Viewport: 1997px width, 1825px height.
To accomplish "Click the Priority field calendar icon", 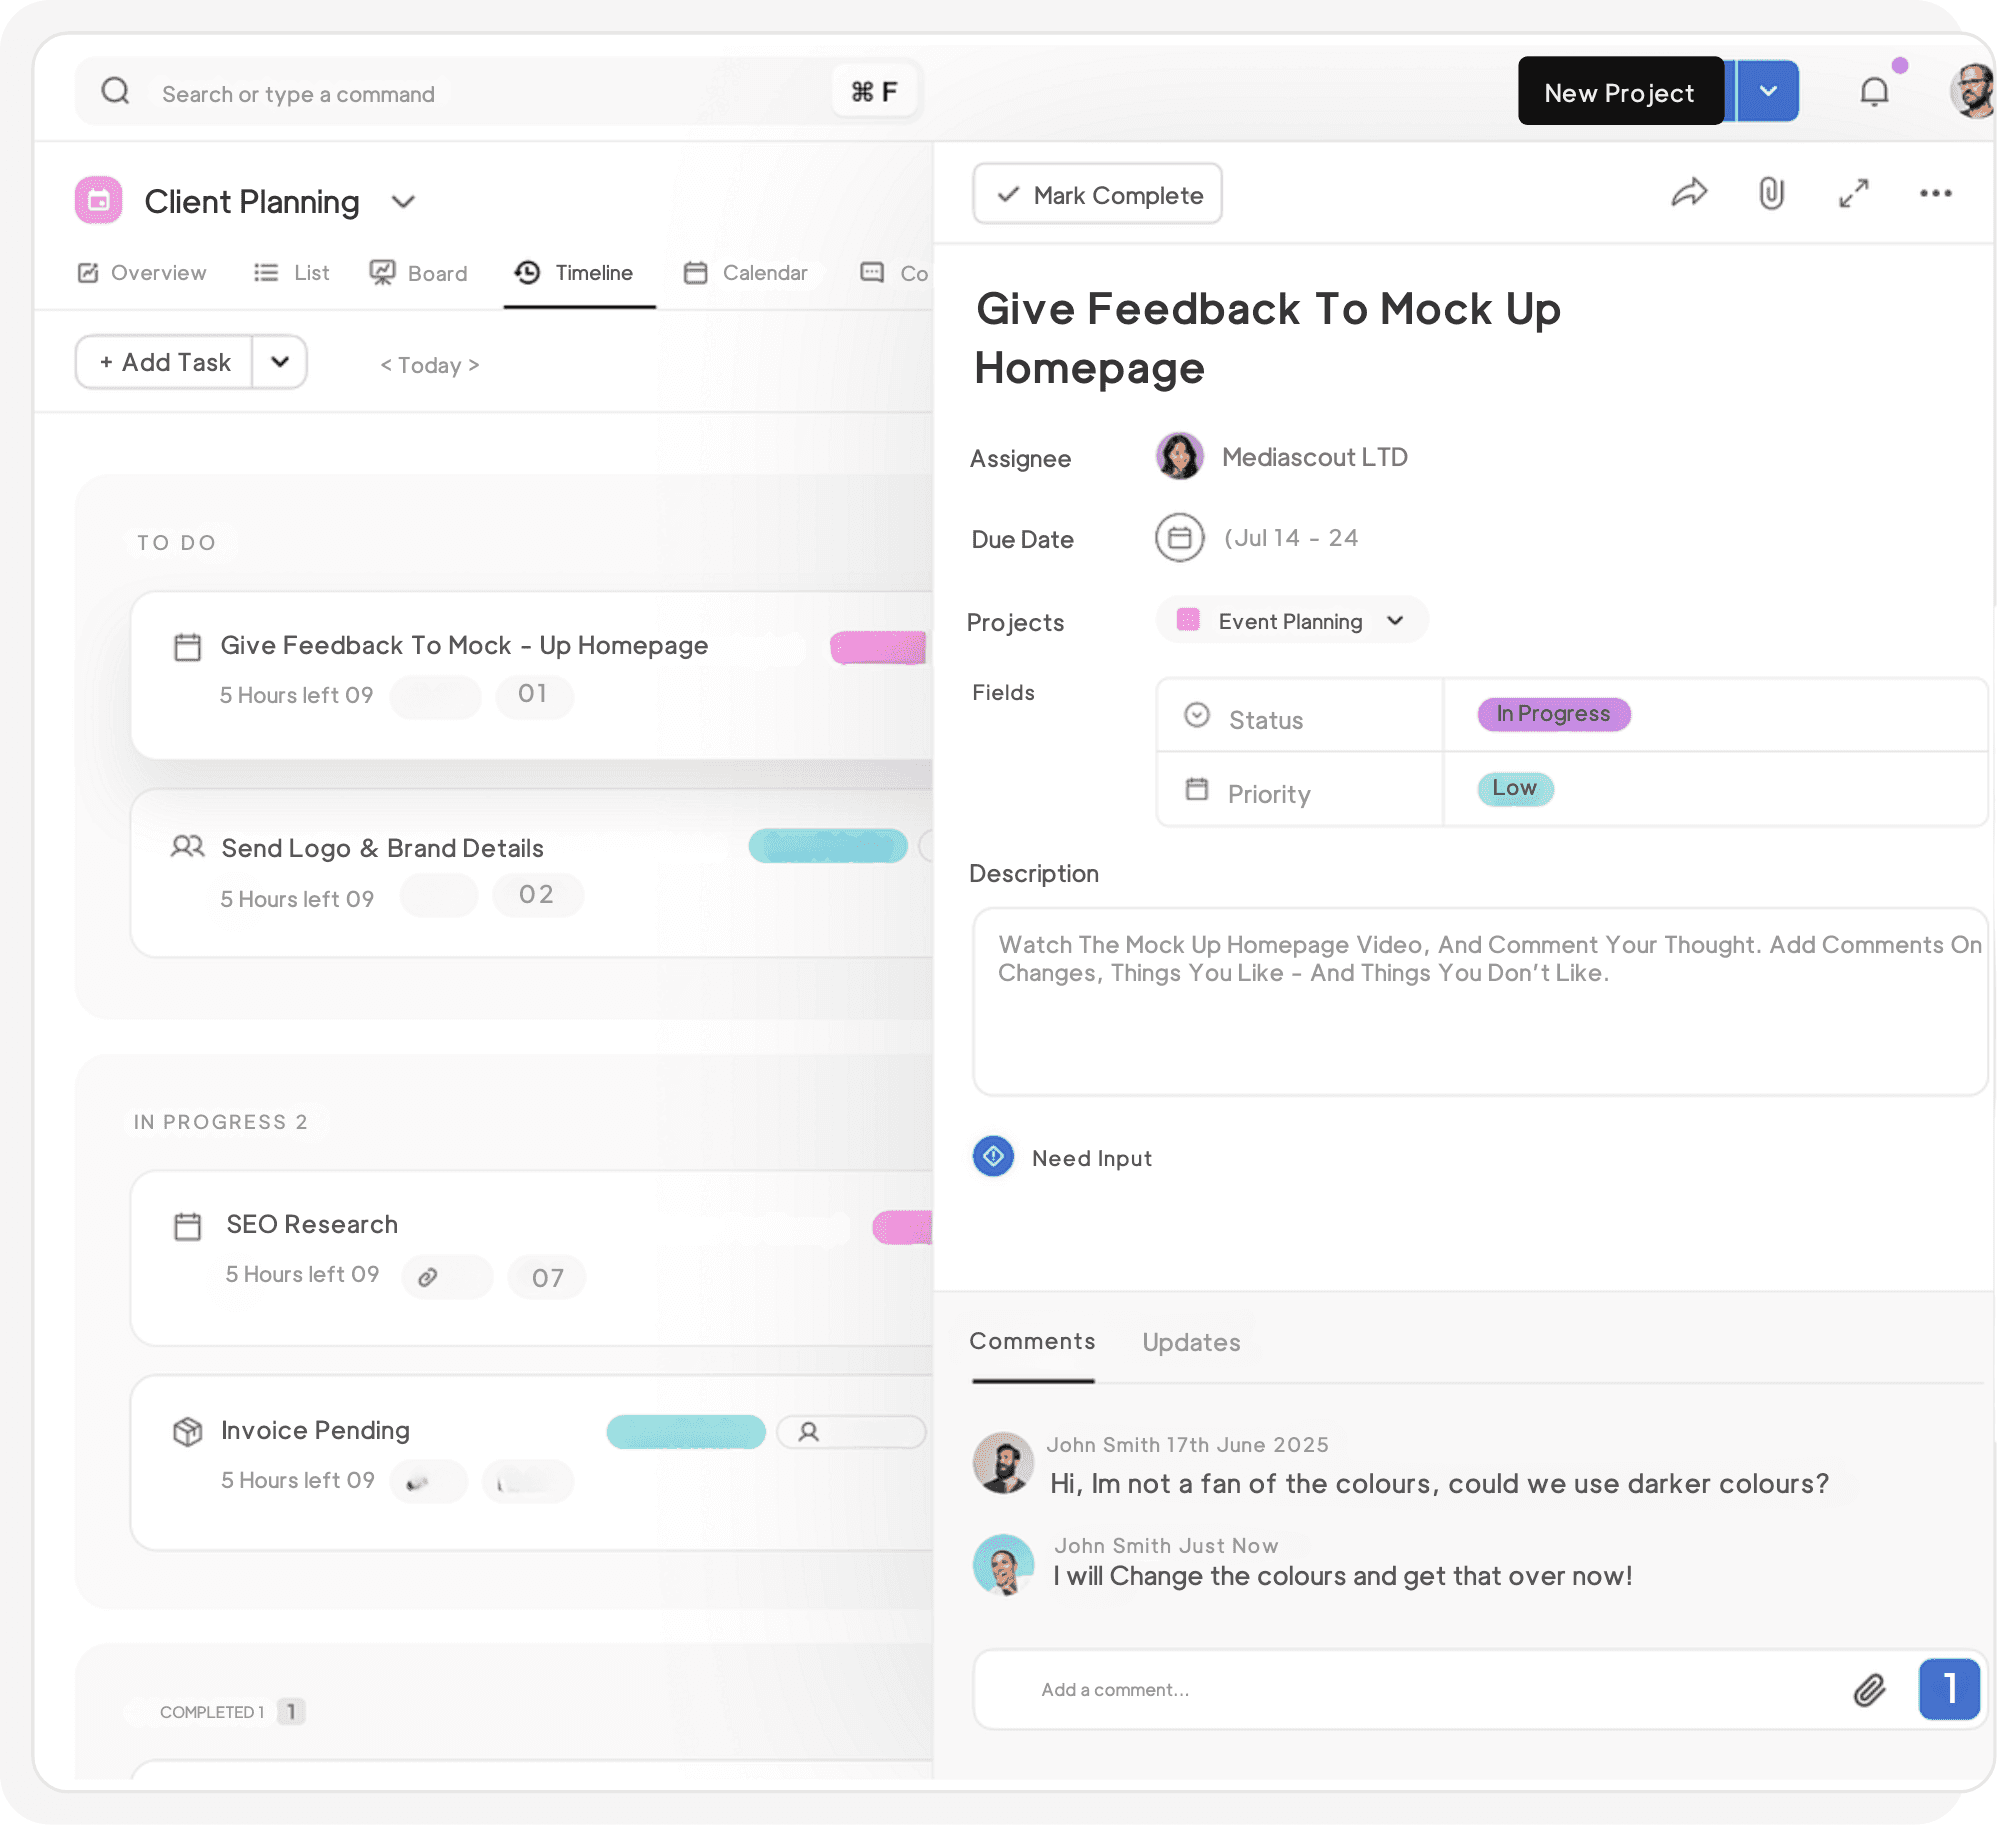I will (1197, 789).
